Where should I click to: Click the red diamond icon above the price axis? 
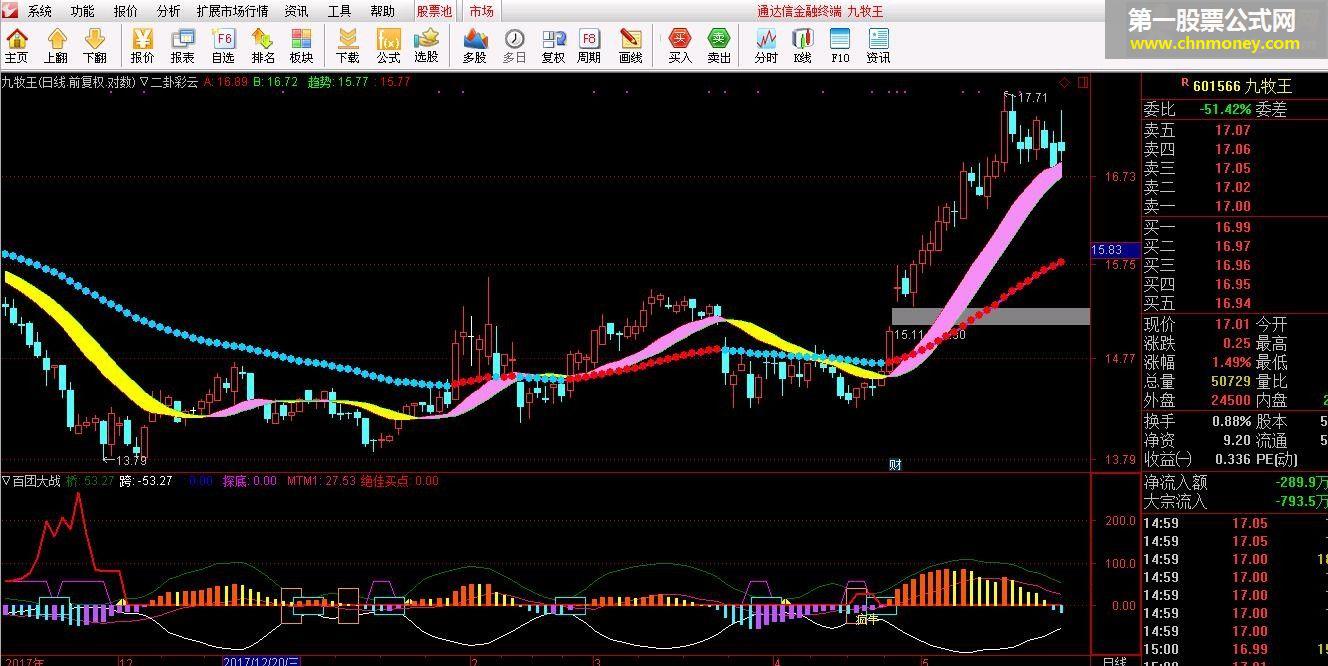1064,82
